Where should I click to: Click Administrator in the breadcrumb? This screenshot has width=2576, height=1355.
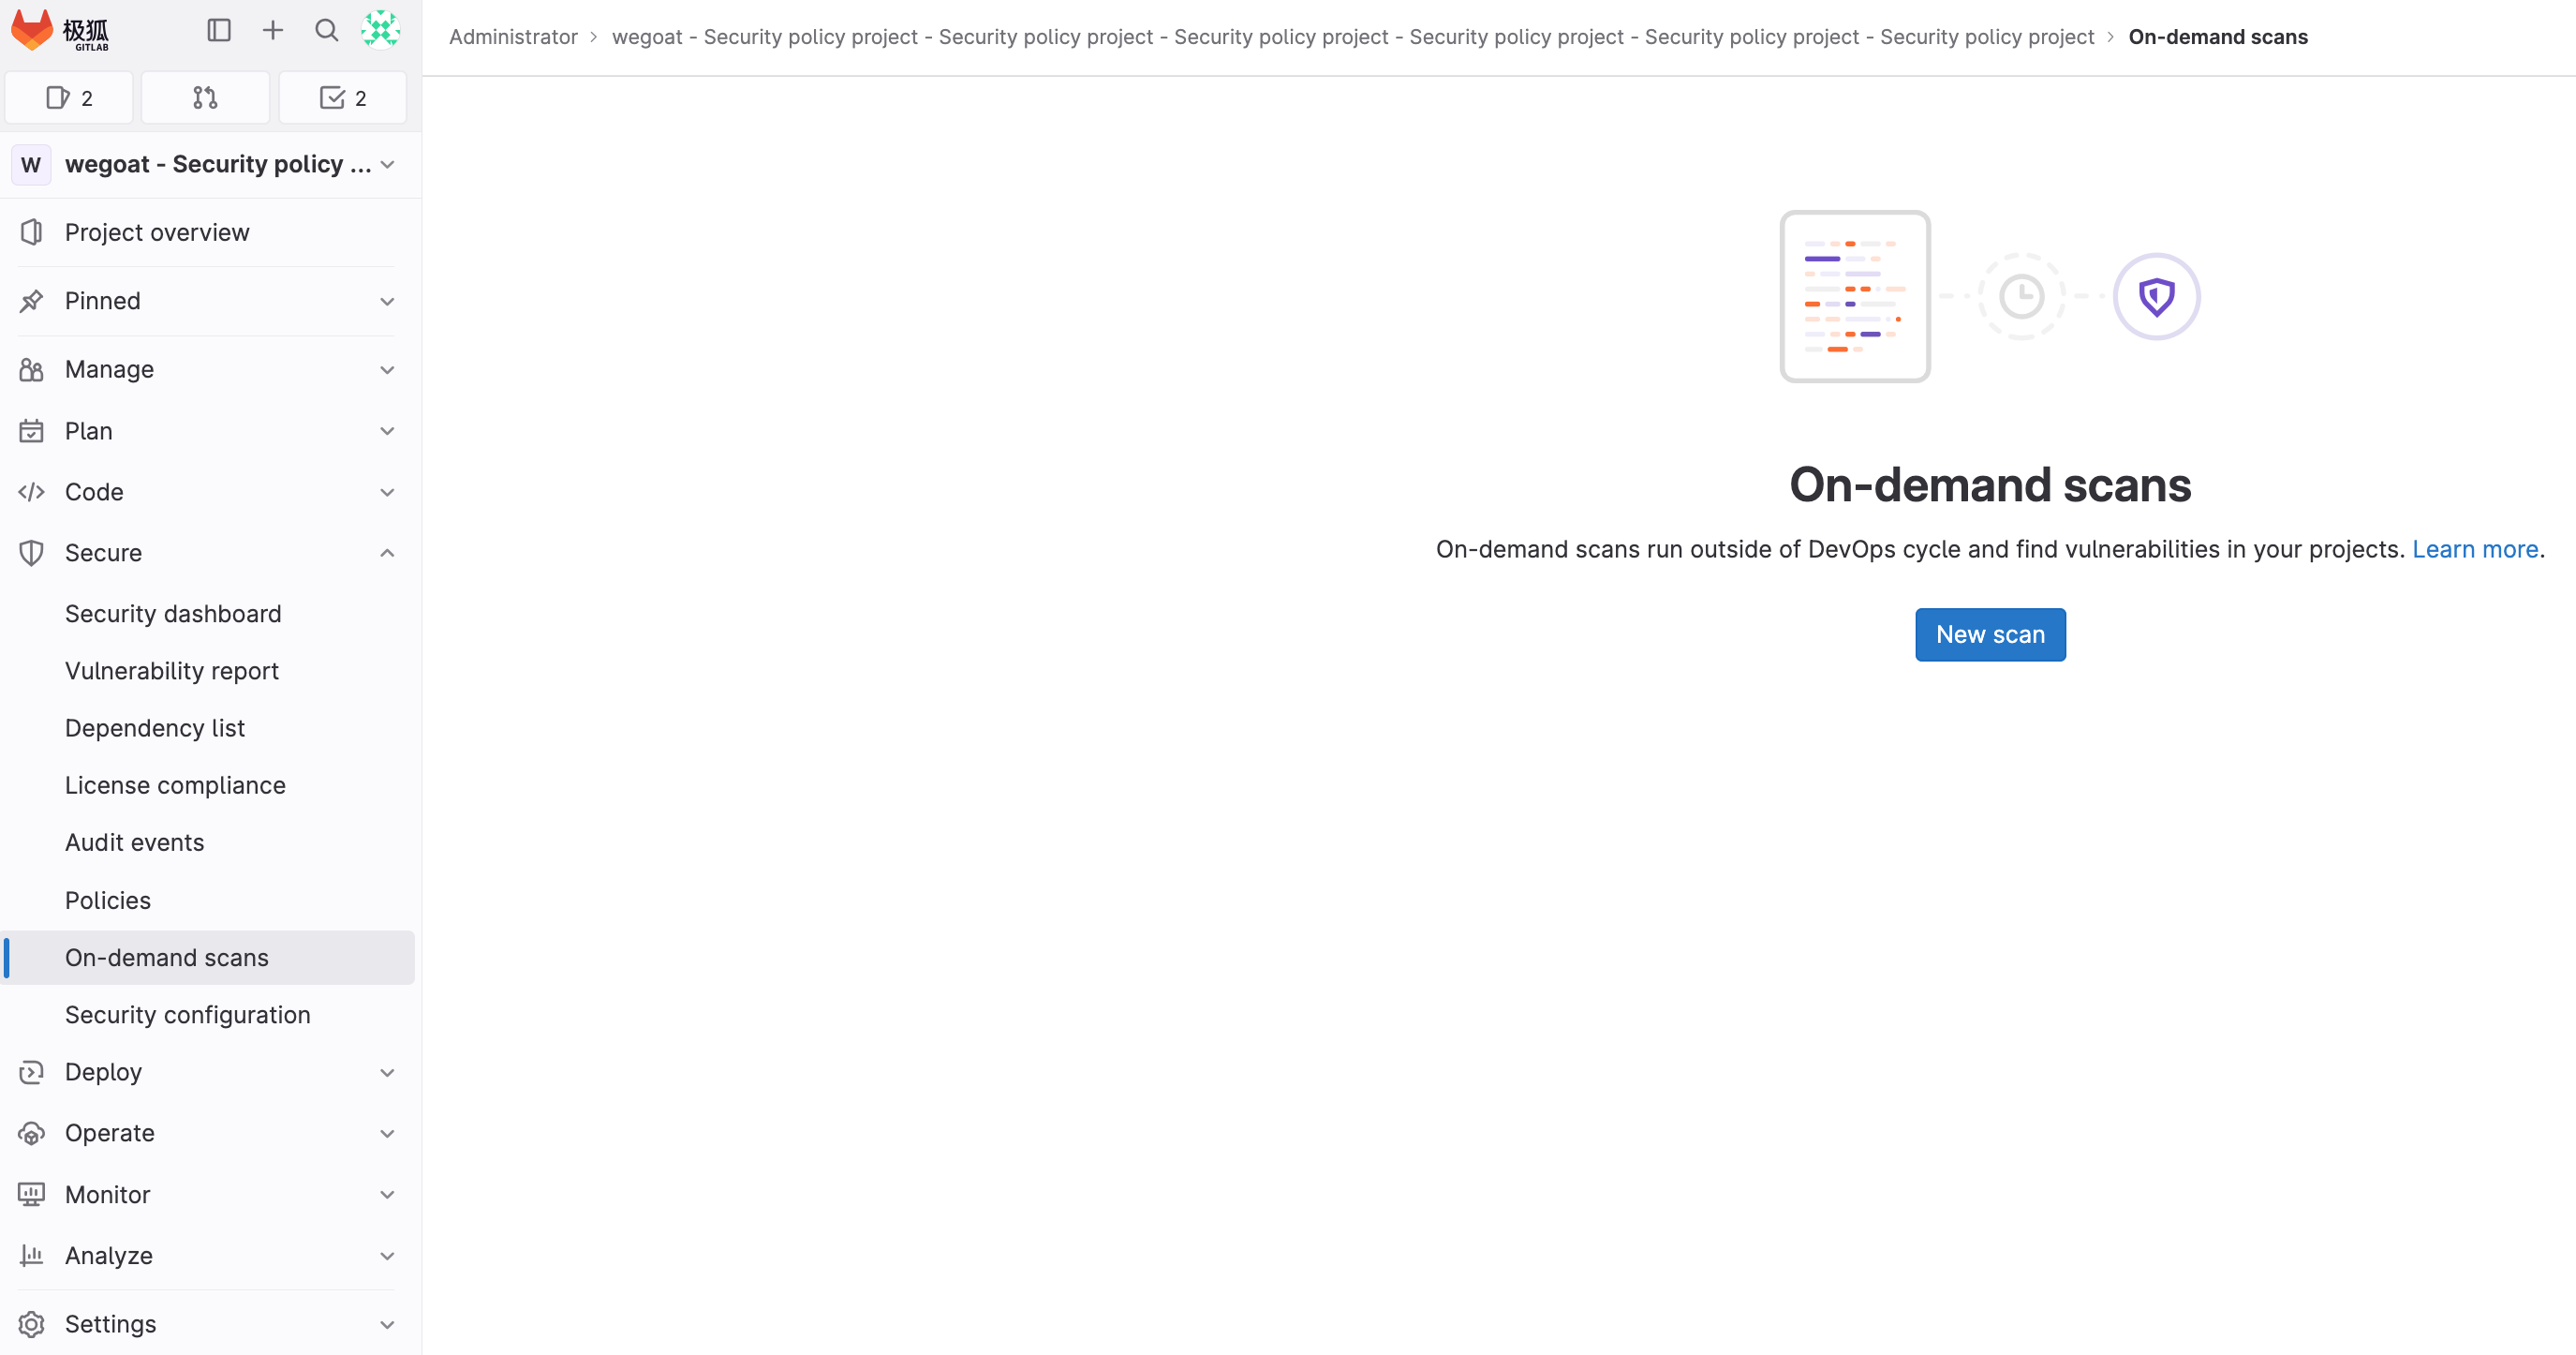513,37
